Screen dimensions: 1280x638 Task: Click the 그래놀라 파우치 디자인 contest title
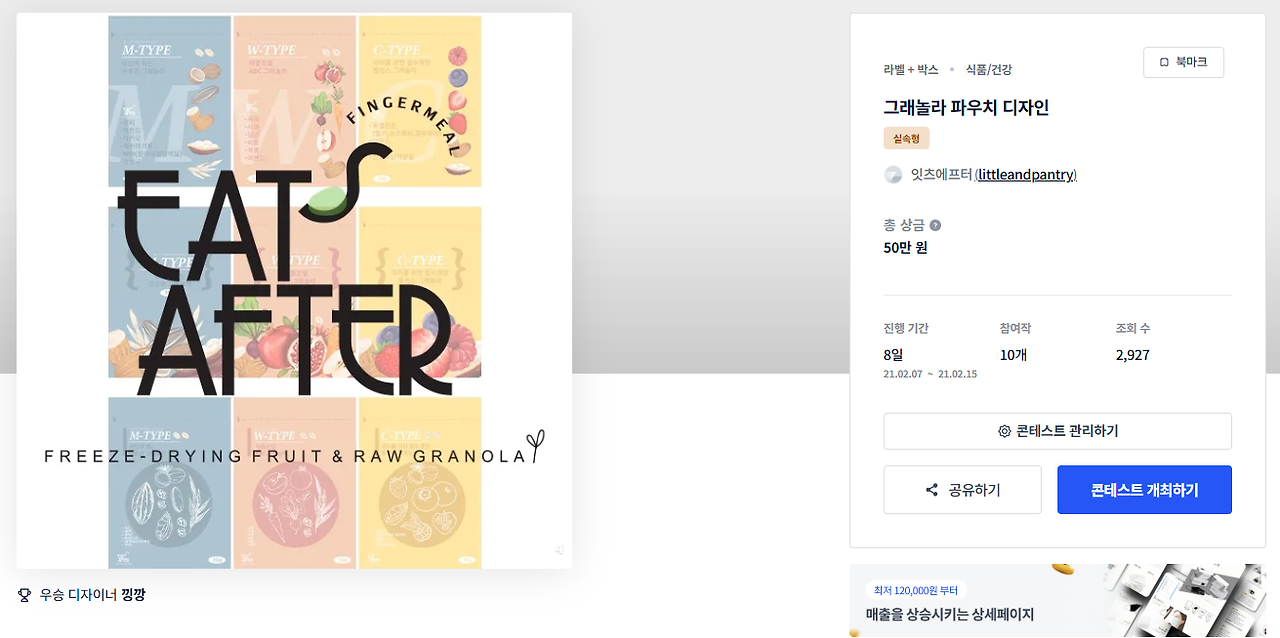tap(966, 108)
